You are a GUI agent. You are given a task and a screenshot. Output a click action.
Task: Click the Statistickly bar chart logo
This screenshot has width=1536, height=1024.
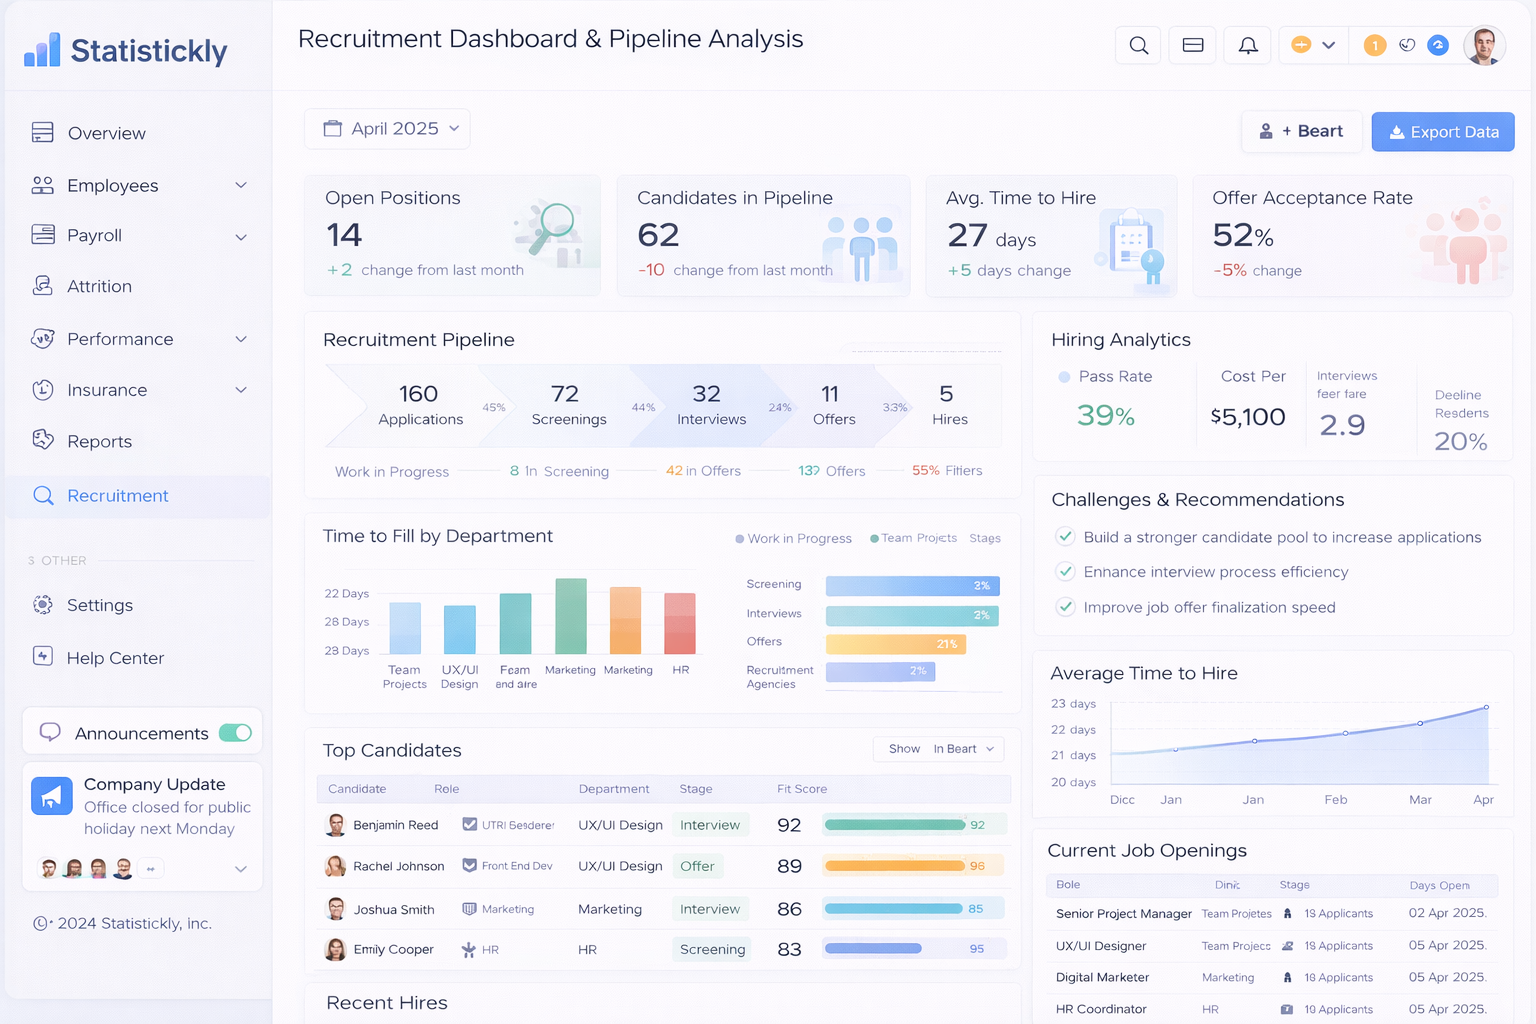pyautogui.click(x=42, y=50)
